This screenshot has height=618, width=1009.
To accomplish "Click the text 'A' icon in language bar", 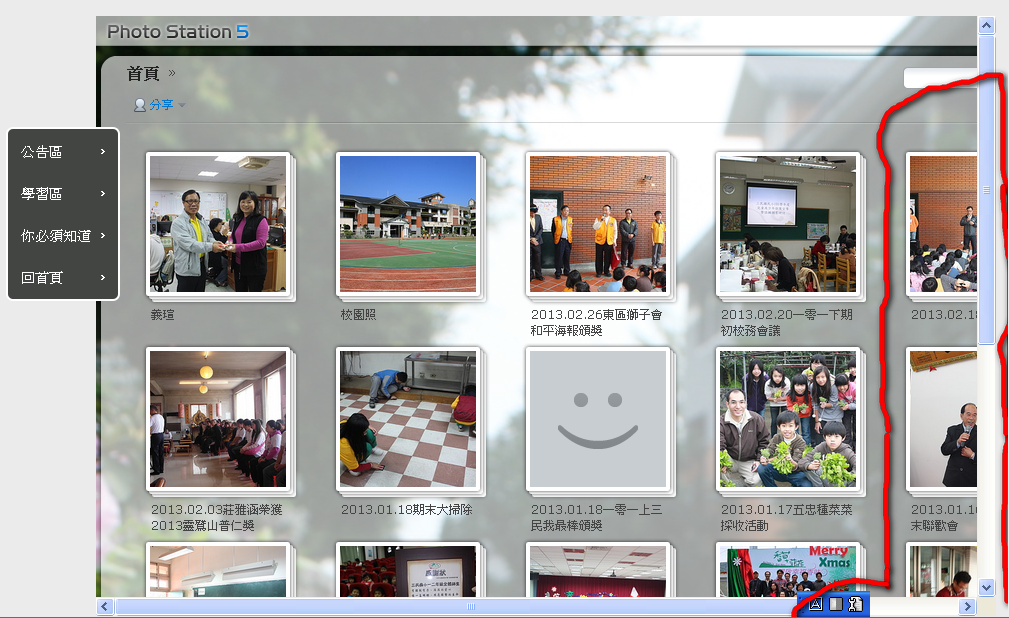I will click(x=815, y=604).
